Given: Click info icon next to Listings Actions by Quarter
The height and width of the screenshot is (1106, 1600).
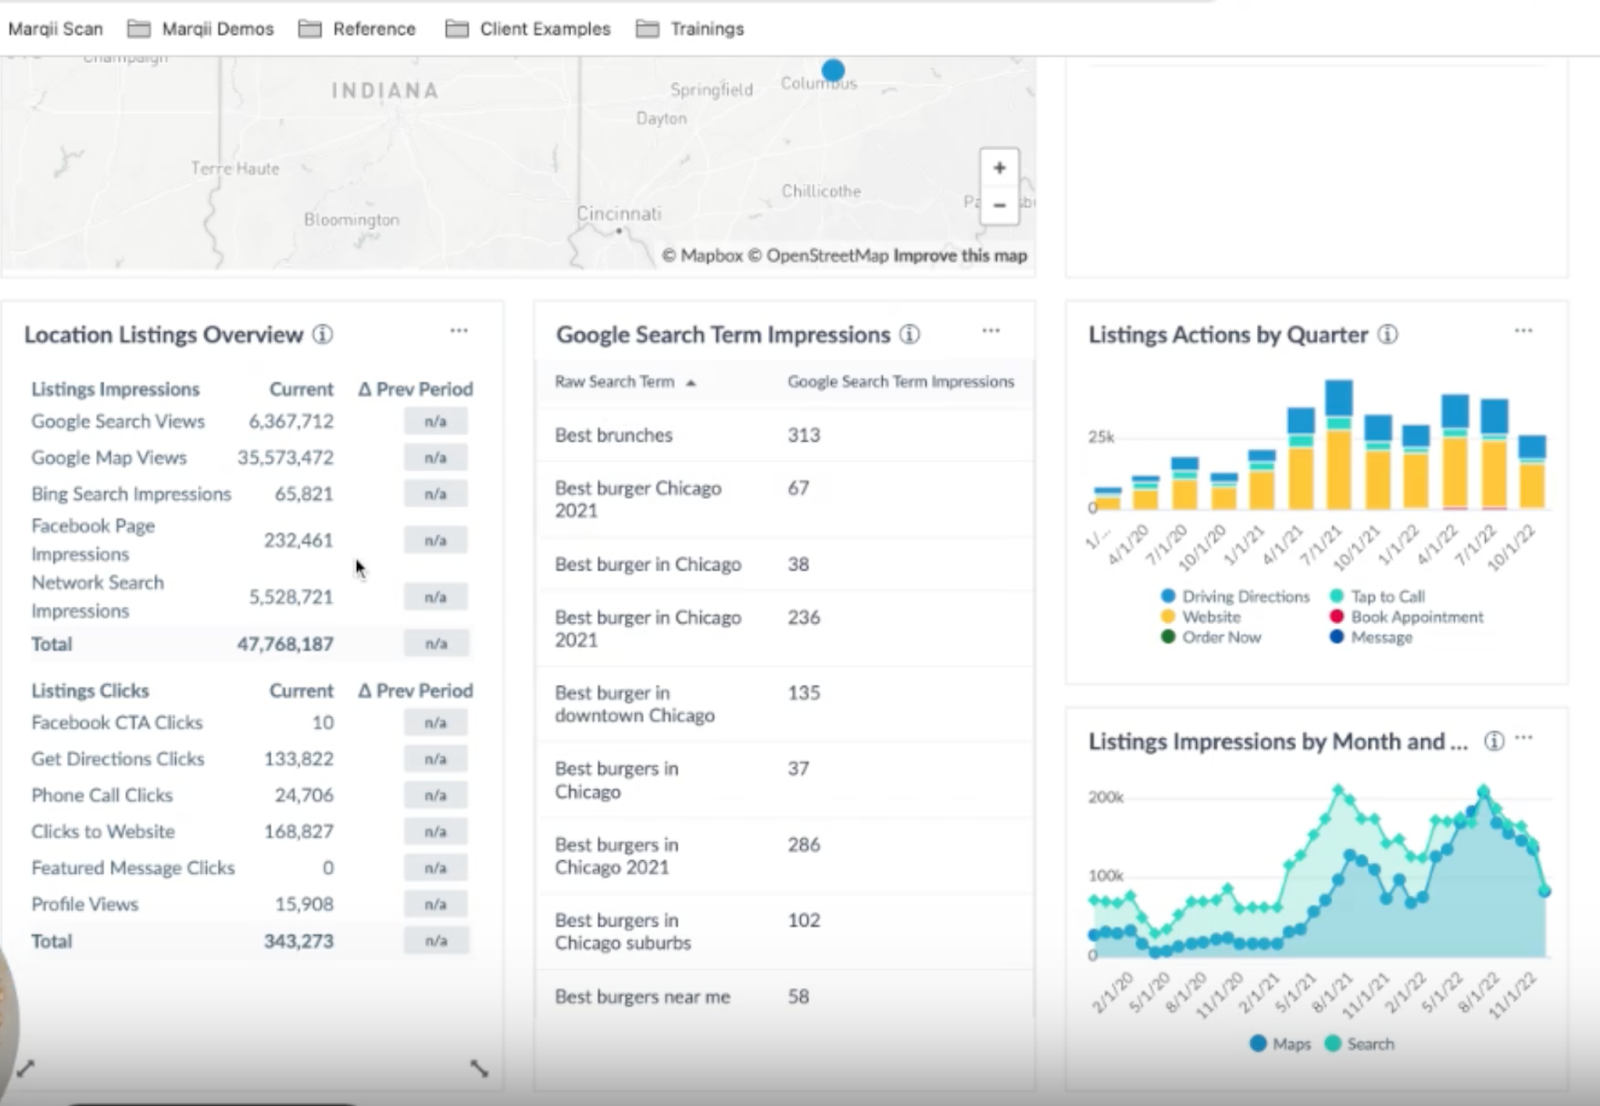Looking at the screenshot, I should point(1387,335).
